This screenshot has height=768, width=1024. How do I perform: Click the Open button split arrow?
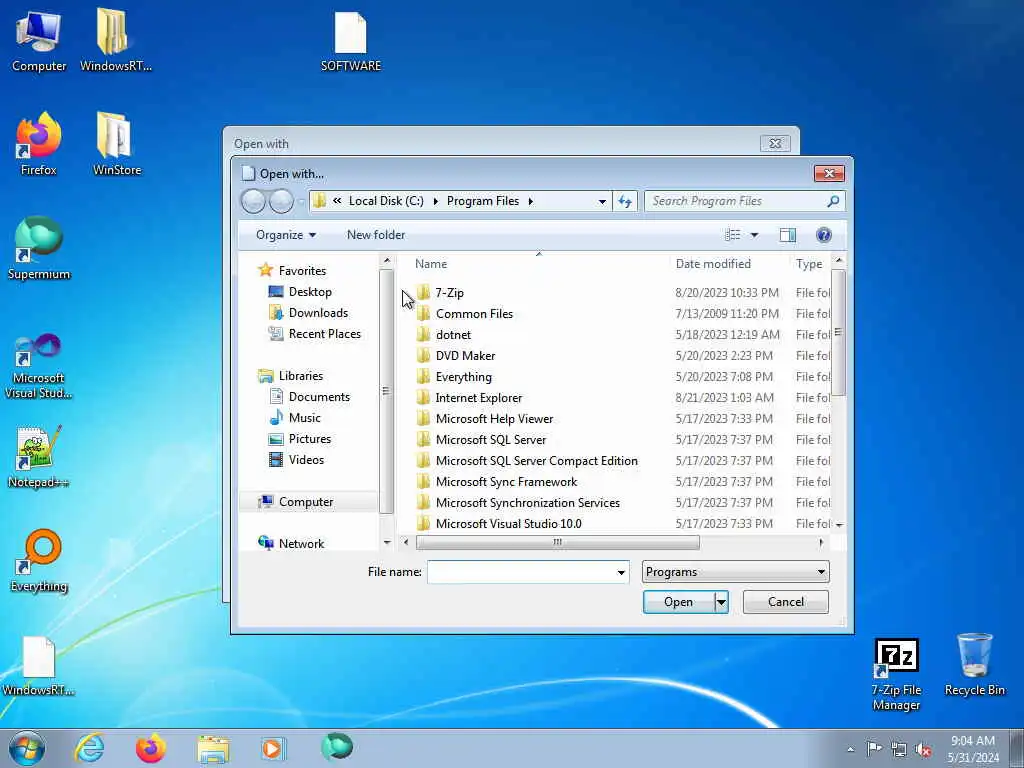[x=722, y=602]
